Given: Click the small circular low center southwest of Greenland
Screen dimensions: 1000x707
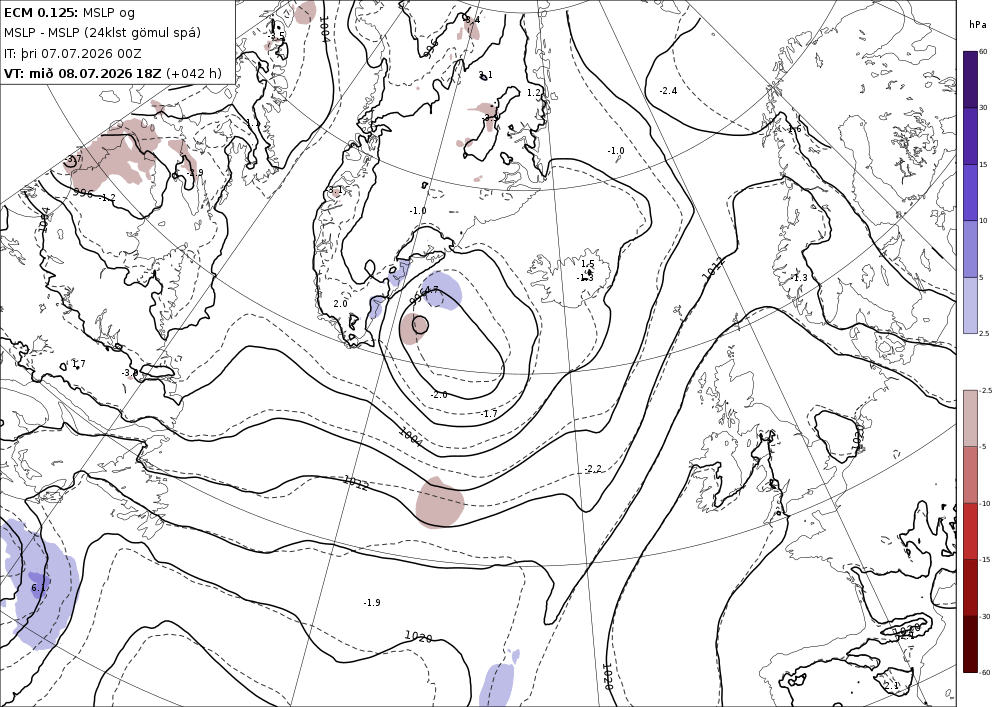Looking at the screenshot, I should coord(420,325).
